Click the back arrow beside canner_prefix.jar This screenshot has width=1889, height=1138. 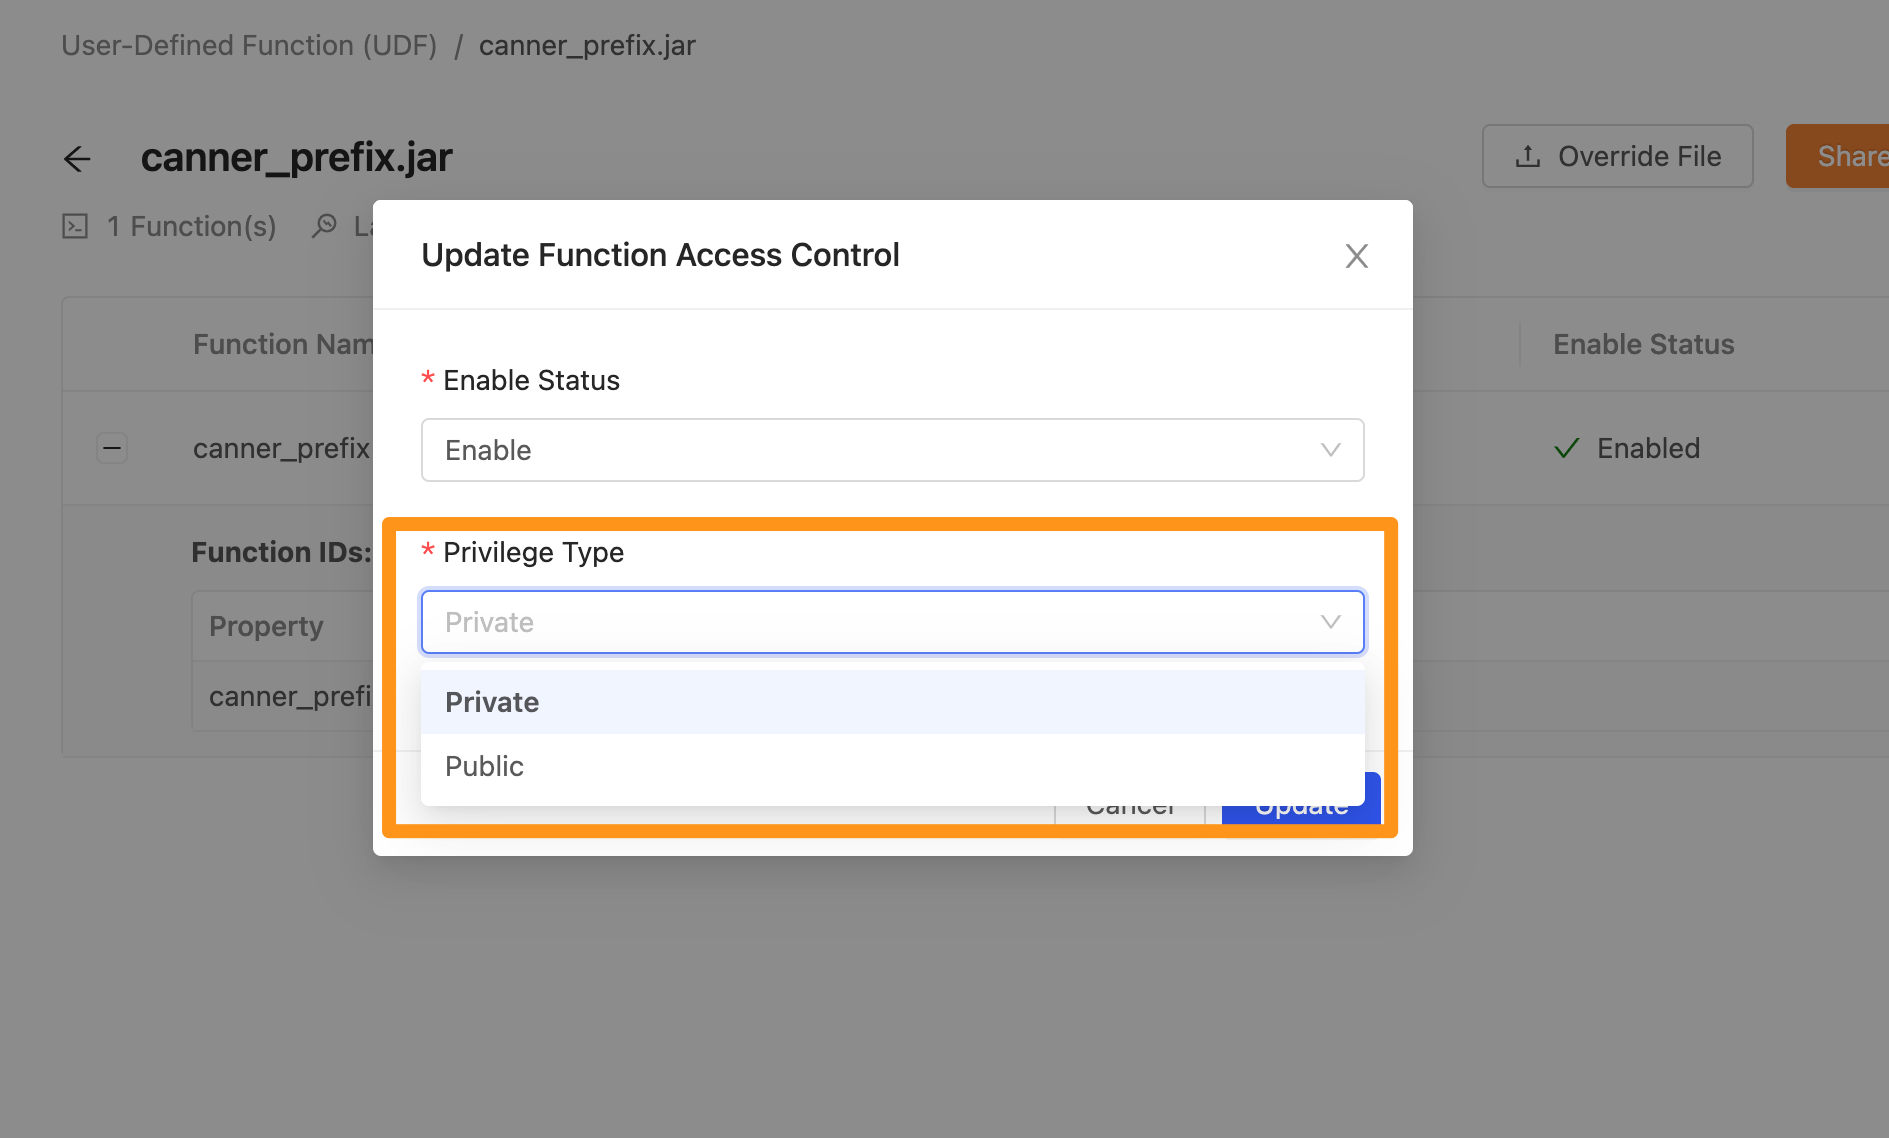pos(77,158)
